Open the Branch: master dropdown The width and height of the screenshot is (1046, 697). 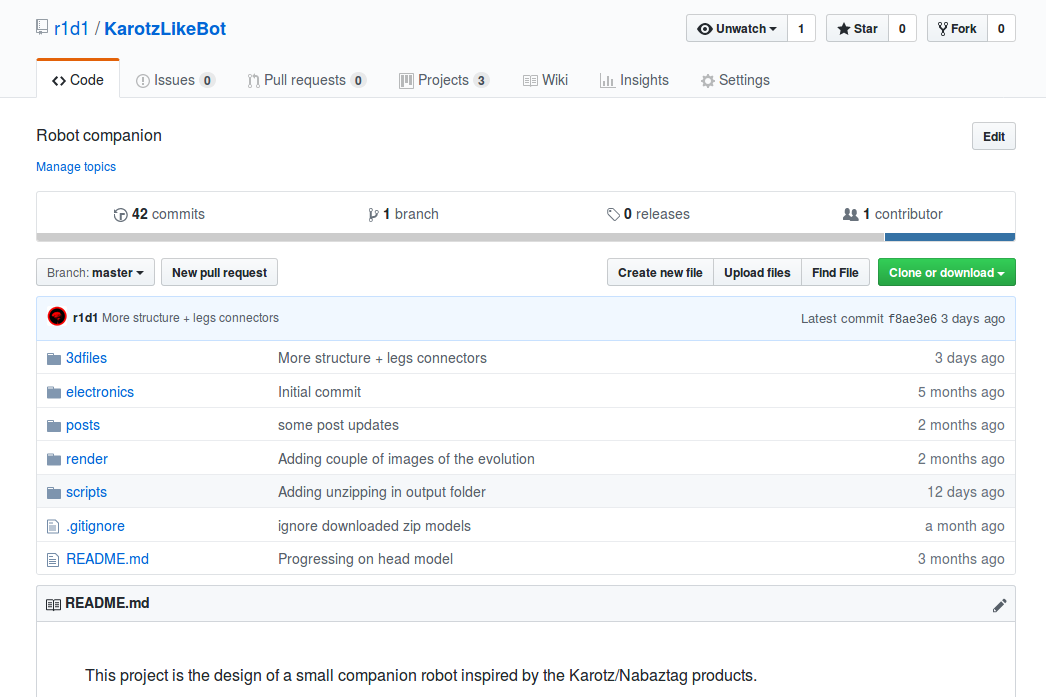pos(95,272)
